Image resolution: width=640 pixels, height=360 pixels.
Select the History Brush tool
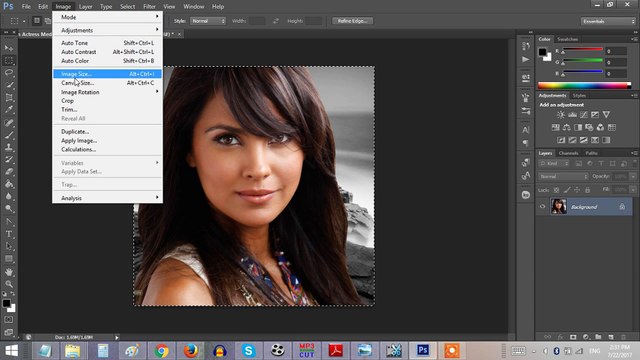click(x=9, y=160)
